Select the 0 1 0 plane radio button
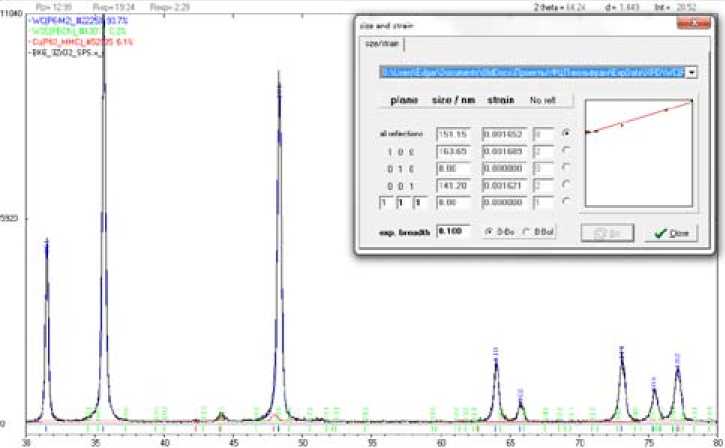 565,167
